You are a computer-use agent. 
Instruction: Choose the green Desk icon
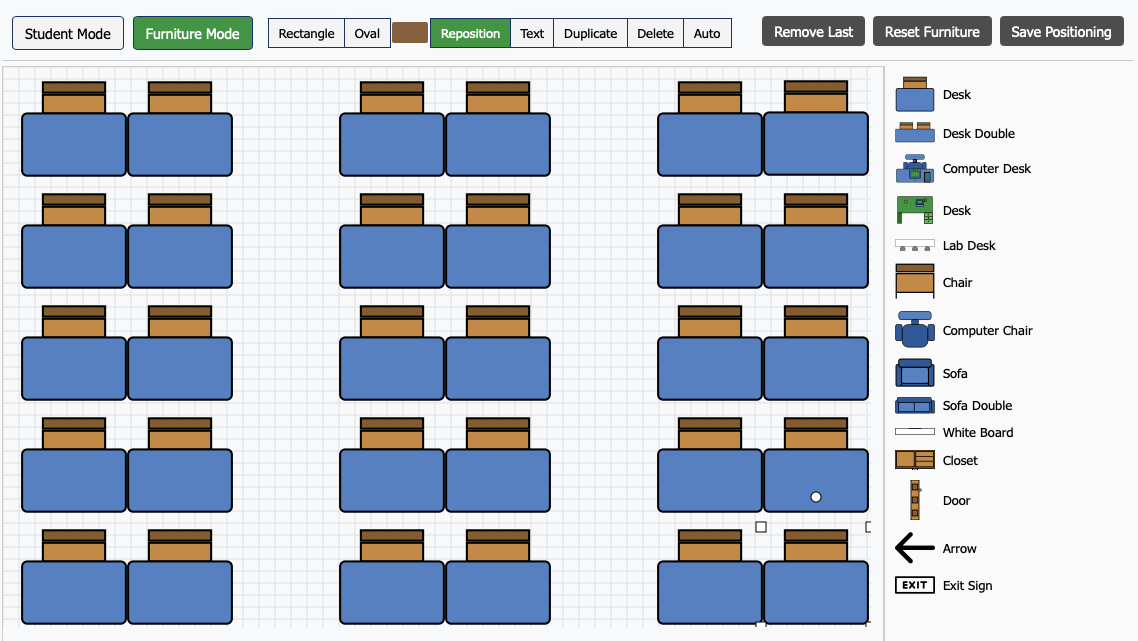click(x=914, y=210)
